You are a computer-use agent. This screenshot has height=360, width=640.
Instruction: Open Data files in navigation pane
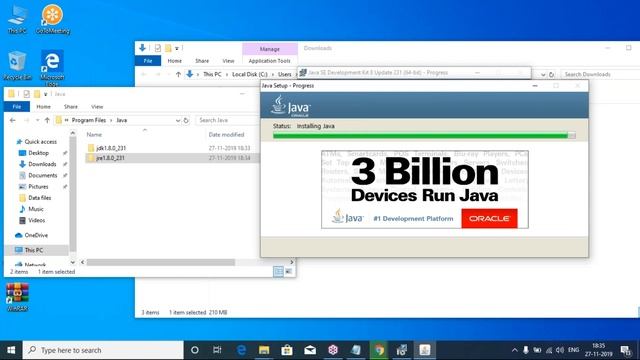[40, 198]
